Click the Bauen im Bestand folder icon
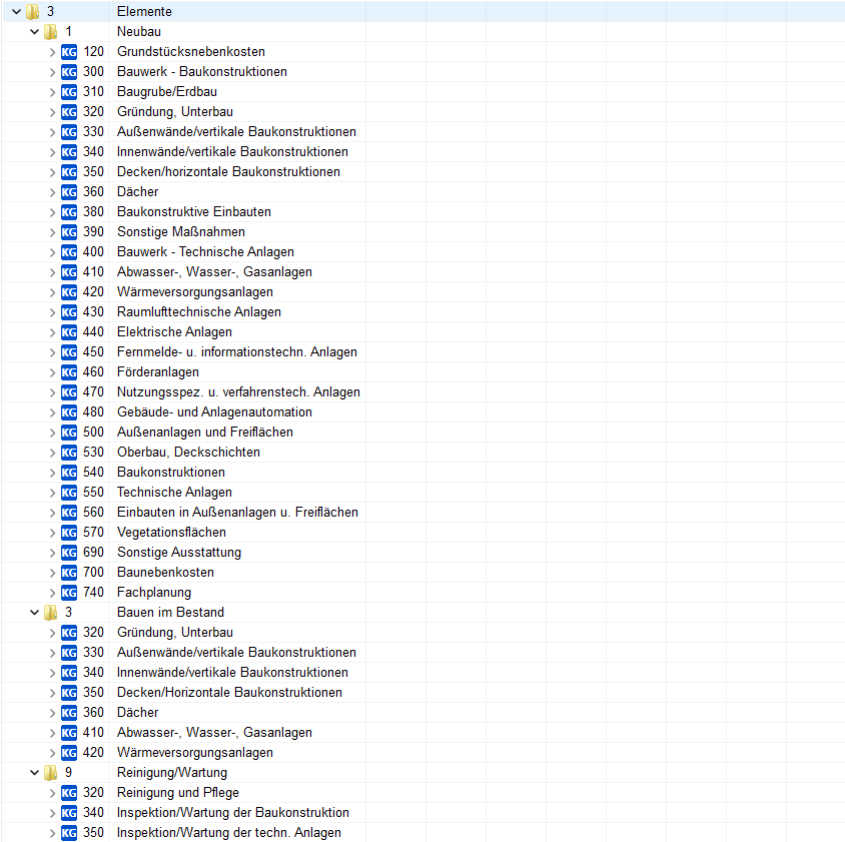This screenshot has height=842, width=845. tap(50, 612)
